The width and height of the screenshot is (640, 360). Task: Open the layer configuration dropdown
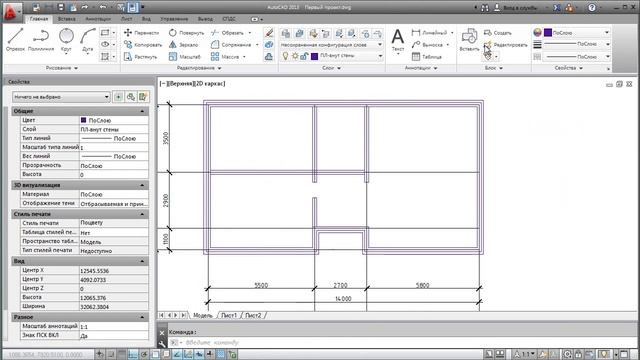tap(331, 44)
